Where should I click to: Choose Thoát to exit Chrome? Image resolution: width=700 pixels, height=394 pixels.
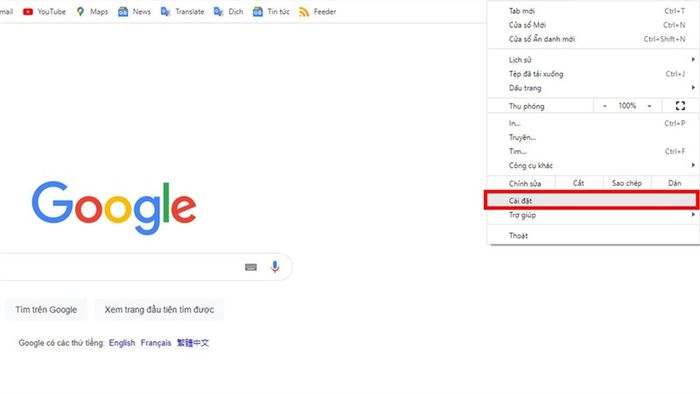point(593,236)
